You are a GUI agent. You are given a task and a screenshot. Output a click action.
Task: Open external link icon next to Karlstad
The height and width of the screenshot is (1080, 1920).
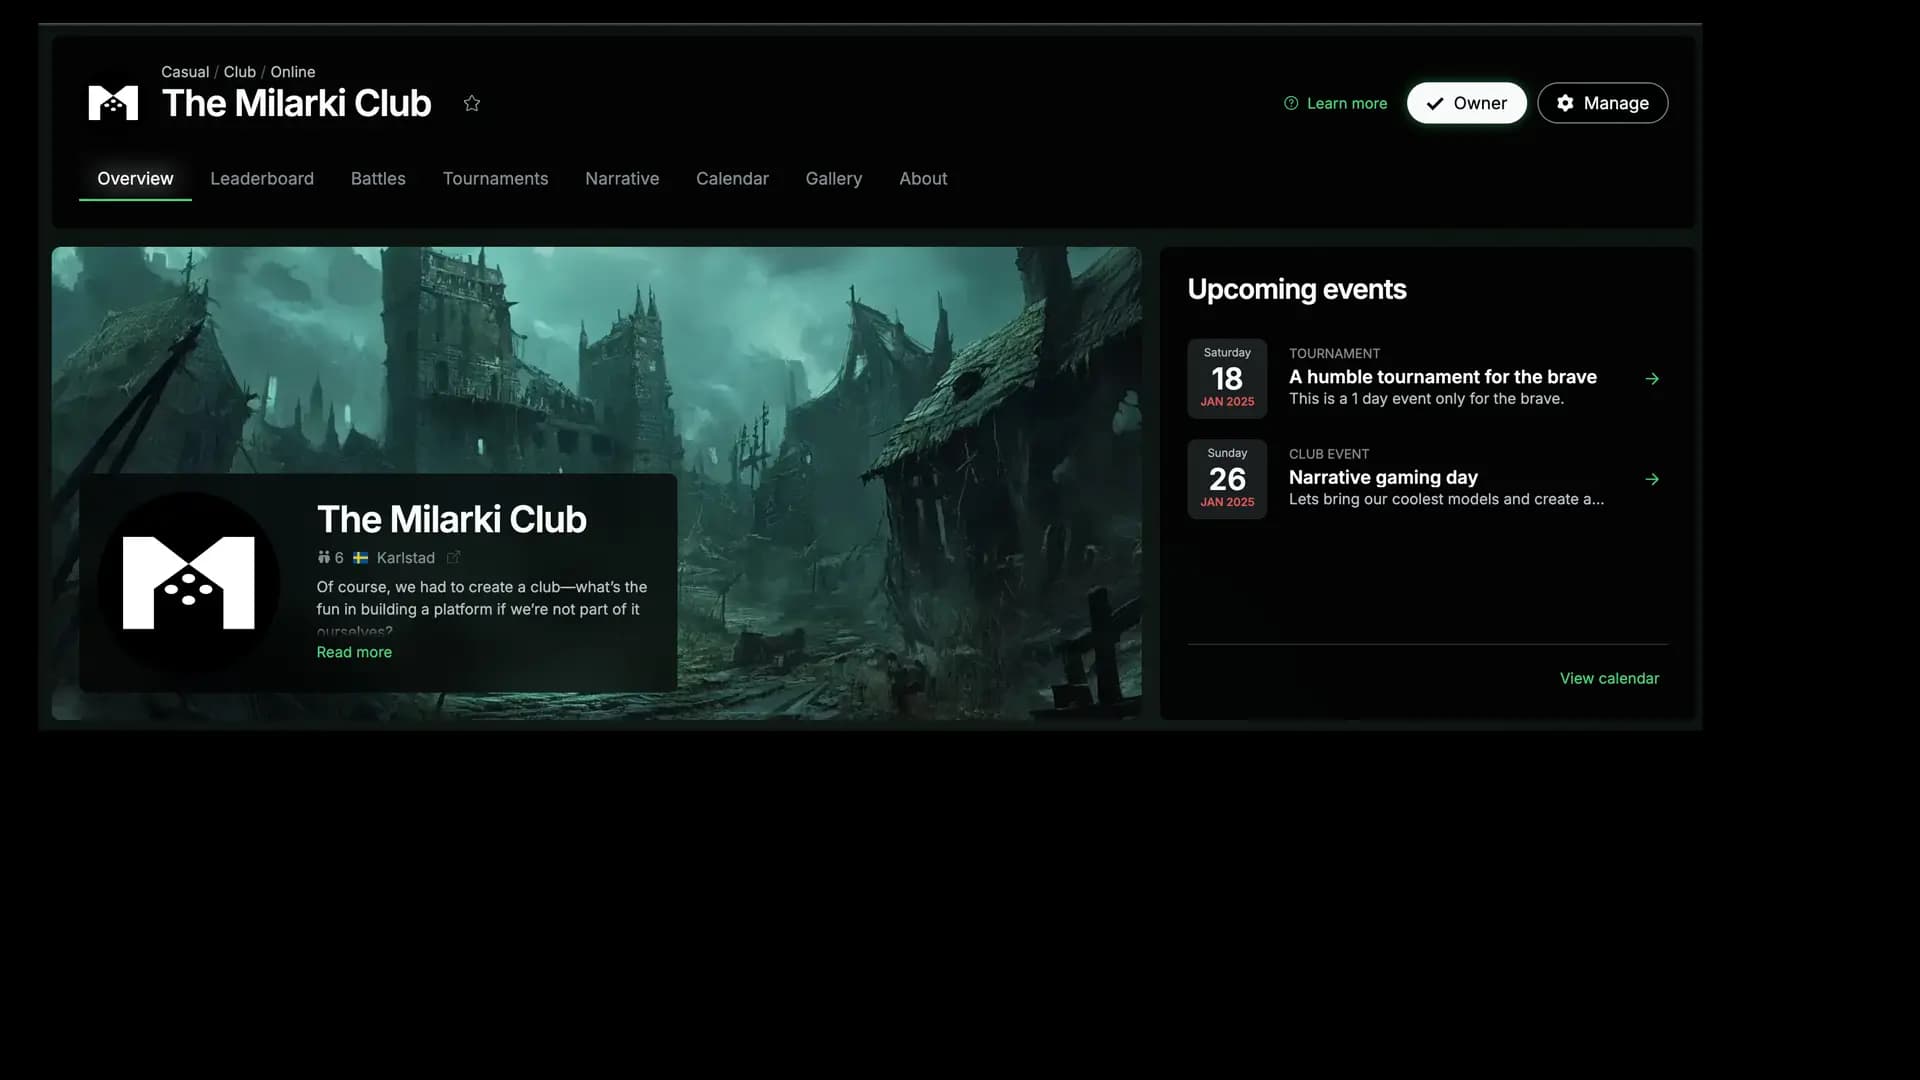coord(454,558)
